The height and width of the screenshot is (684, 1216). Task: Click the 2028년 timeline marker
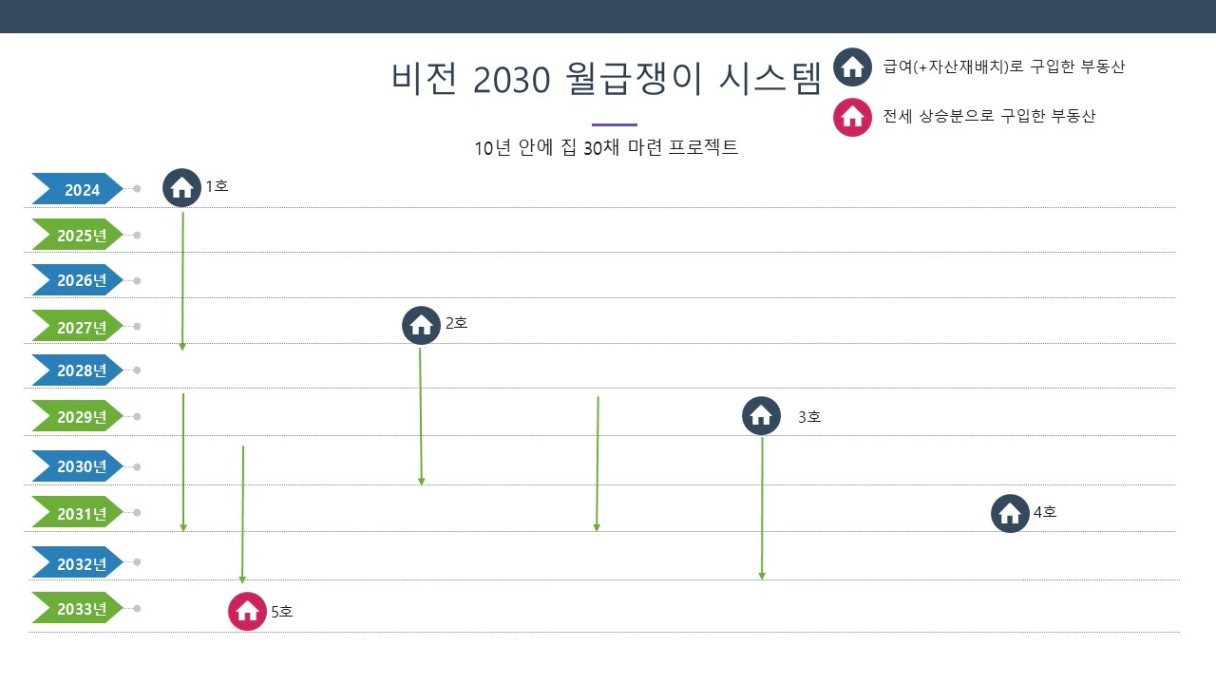coord(78,370)
